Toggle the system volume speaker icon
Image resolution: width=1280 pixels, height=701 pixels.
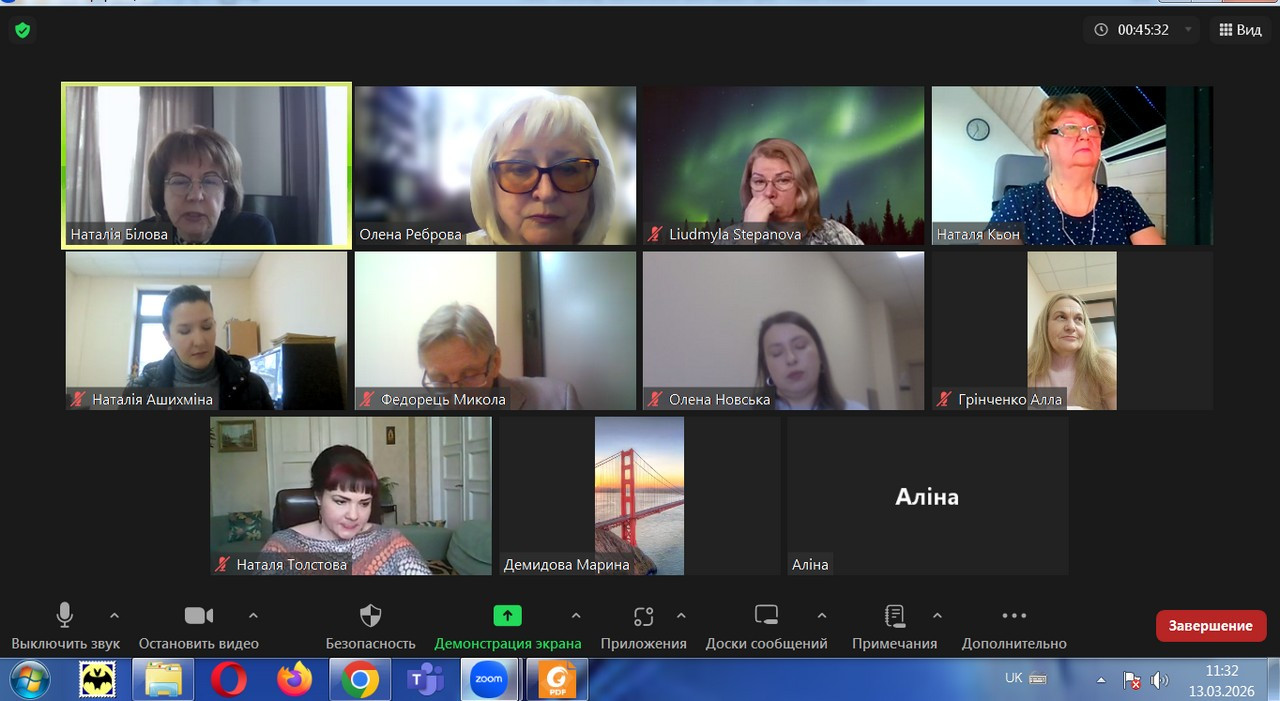[1160, 681]
